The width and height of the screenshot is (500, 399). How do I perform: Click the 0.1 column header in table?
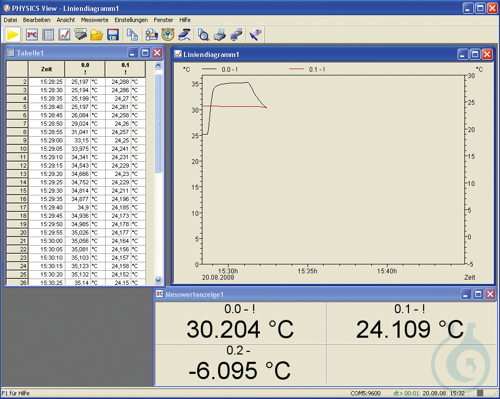point(125,69)
